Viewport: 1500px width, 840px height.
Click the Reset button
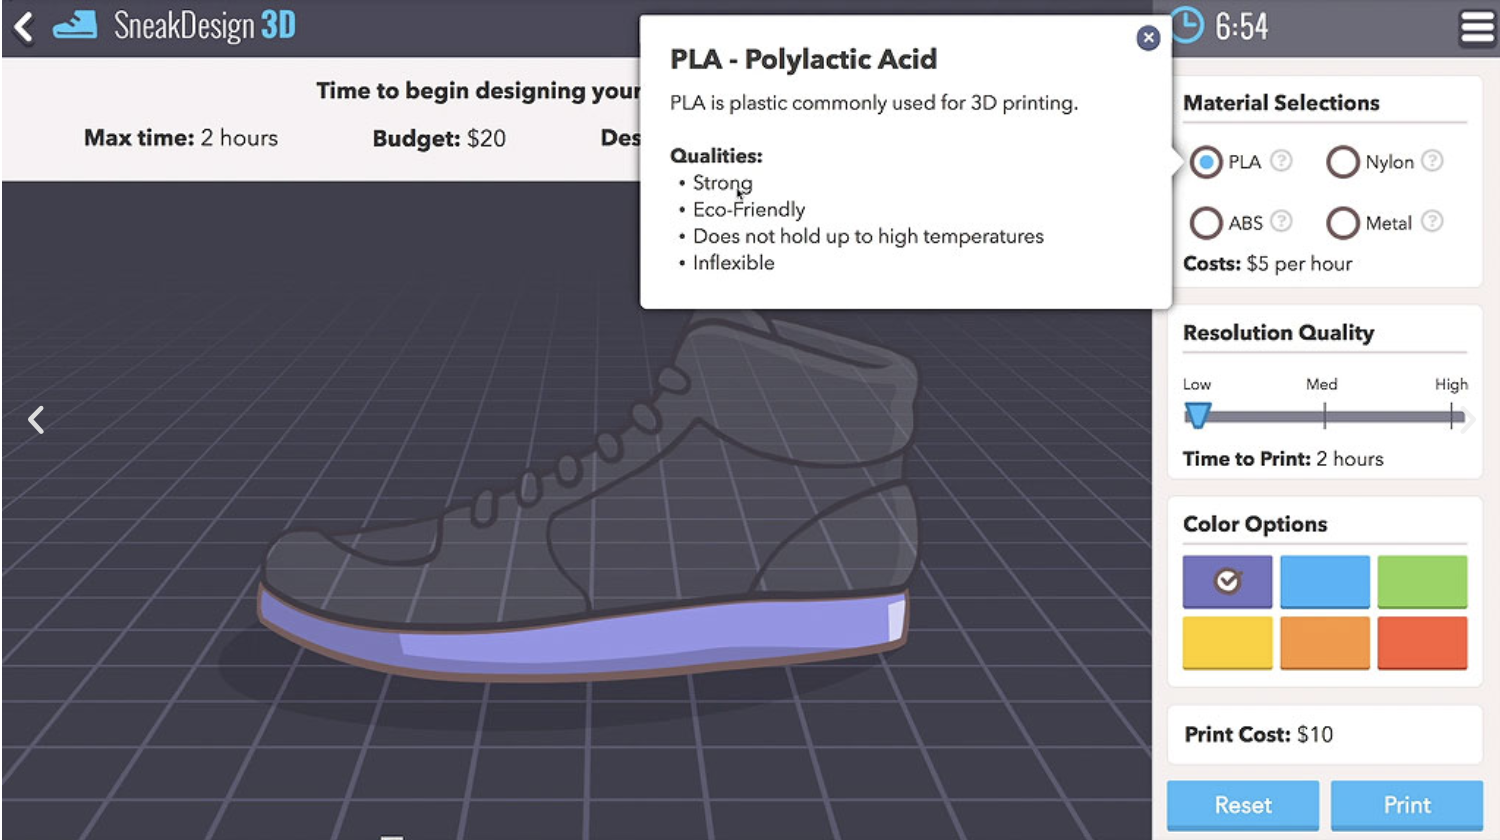(1243, 805)
